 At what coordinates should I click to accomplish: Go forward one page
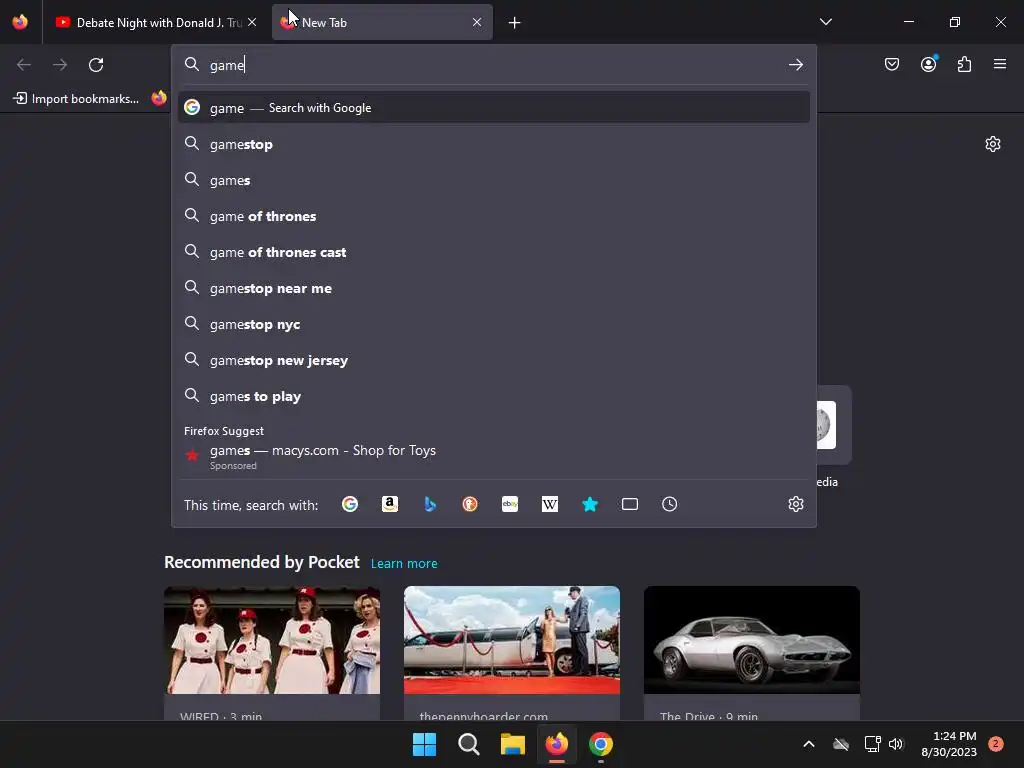tap(60, 65)
